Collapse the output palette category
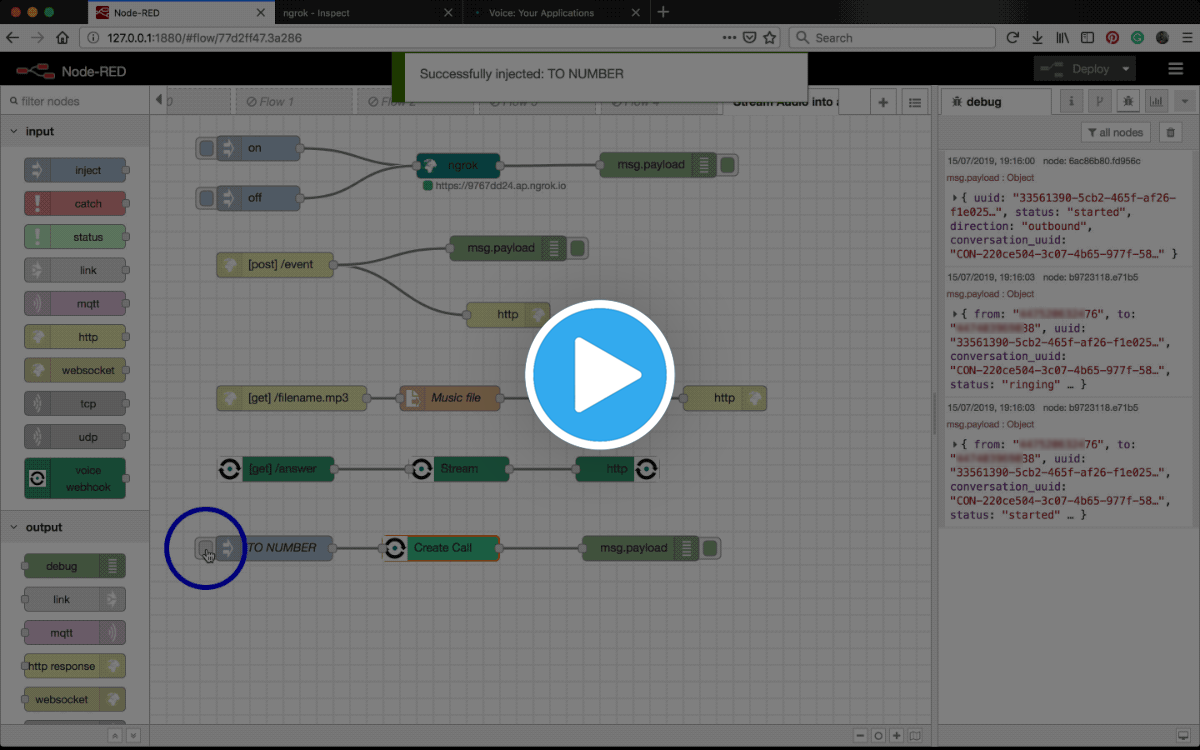The image size is (1200, 750). point(75,527)
